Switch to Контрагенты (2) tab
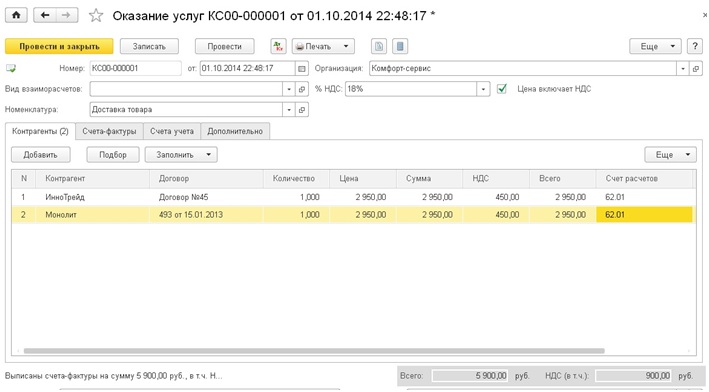Viewport: 709px width, 392px height. pyautogui.click(x=40, y=131)
